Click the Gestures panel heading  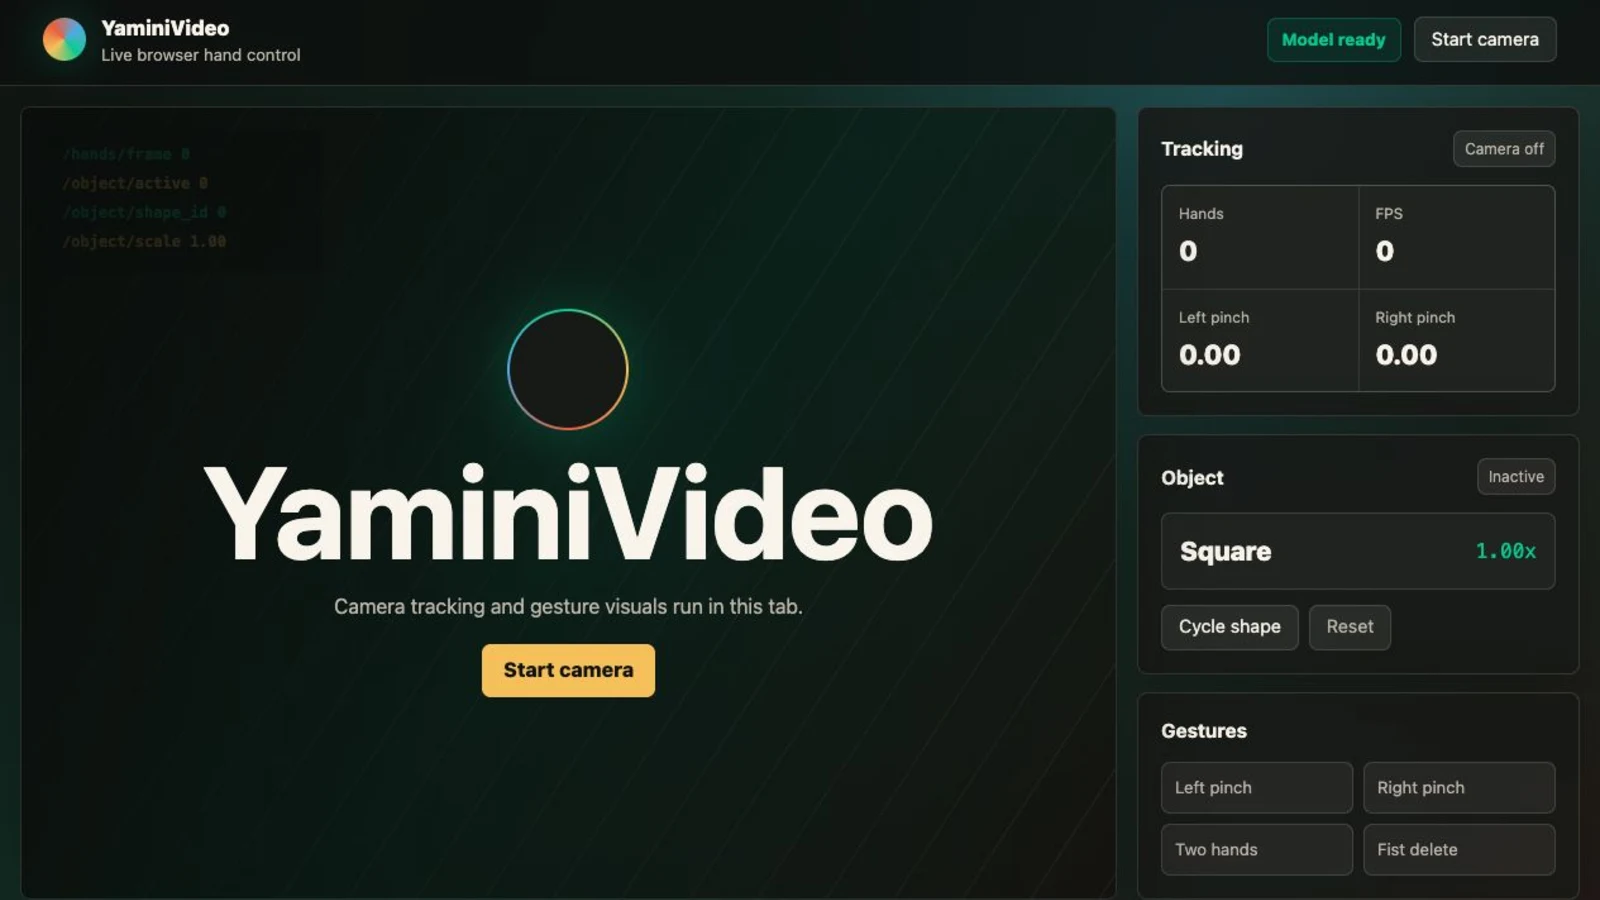1203,731
